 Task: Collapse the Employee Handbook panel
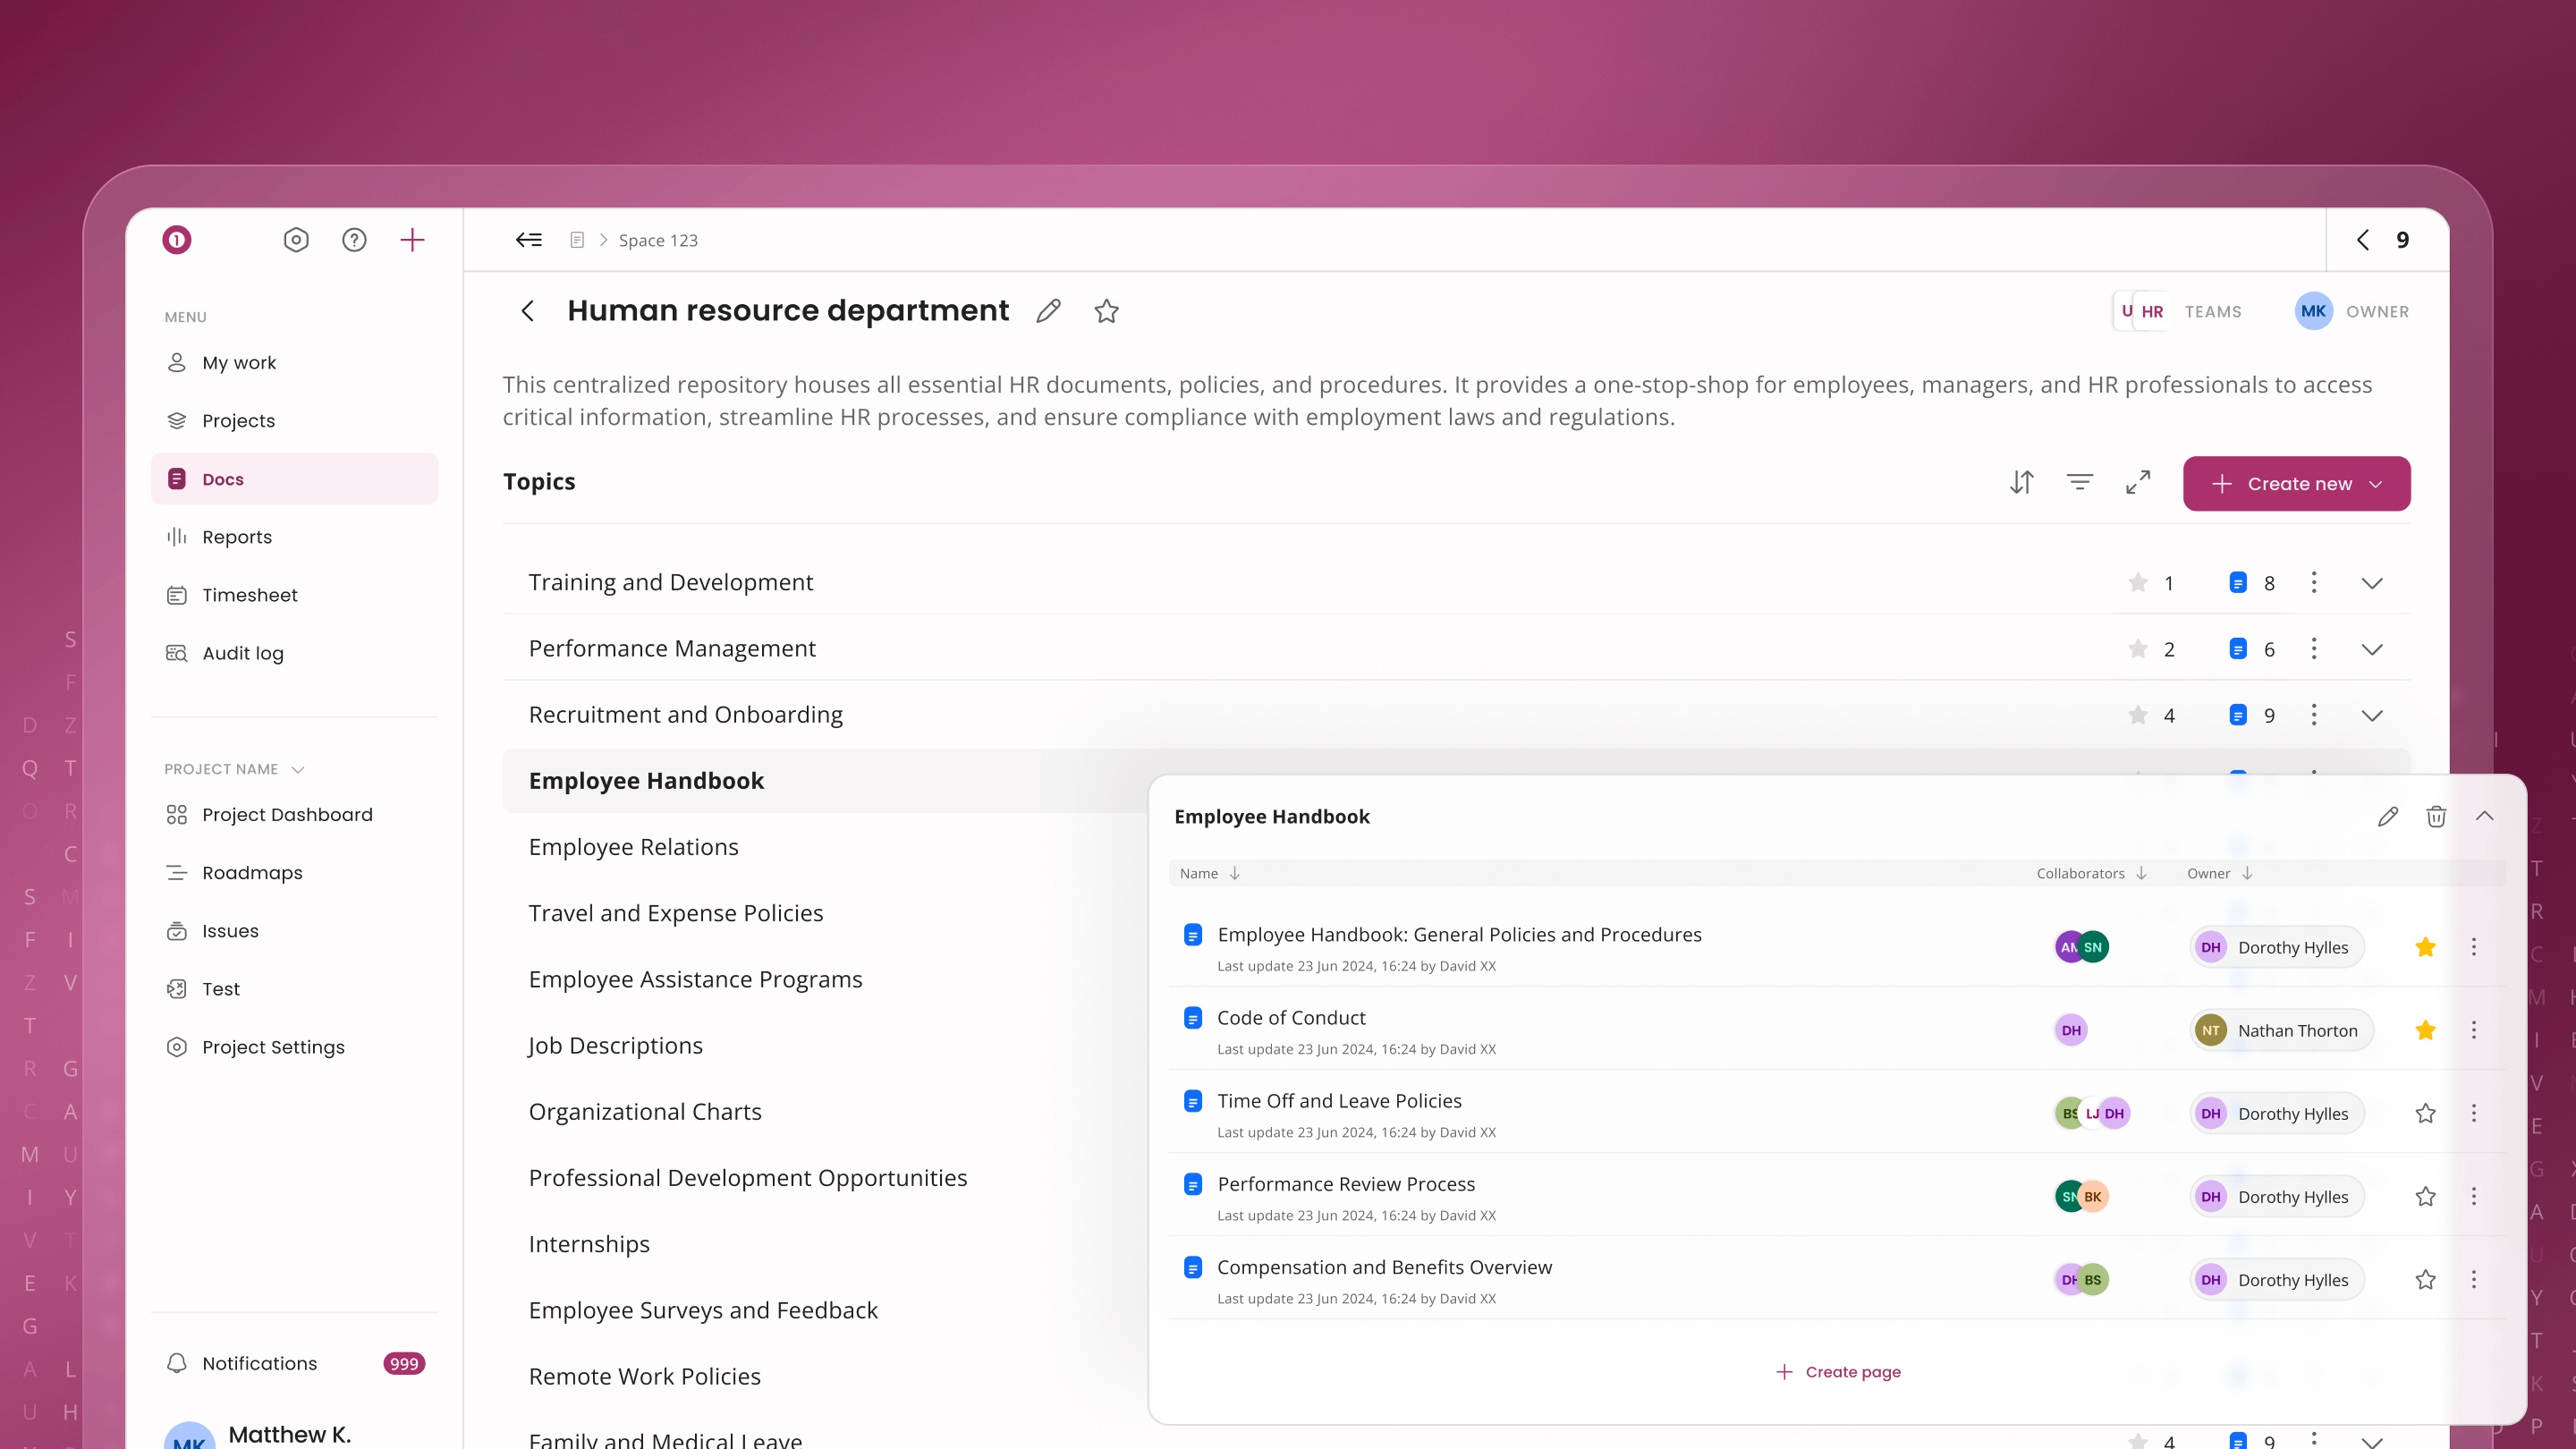pyautogui.click(x=2484, y=816)
